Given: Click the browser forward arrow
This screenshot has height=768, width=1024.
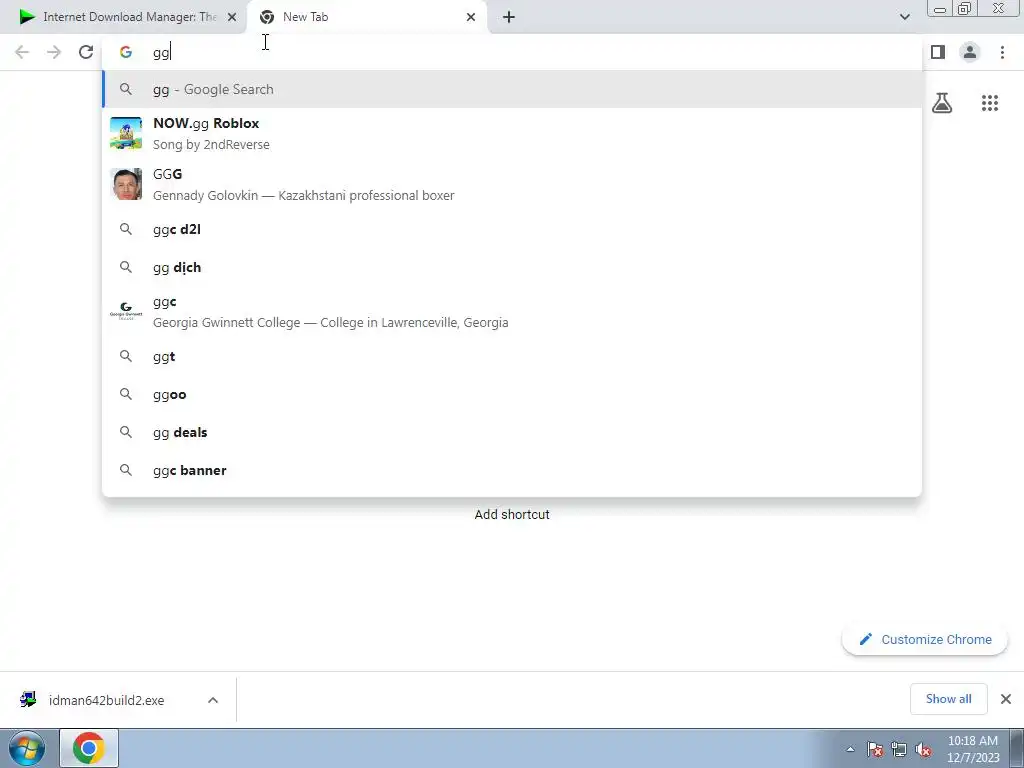Looking at the screenshot, I should tap(54, 52).
